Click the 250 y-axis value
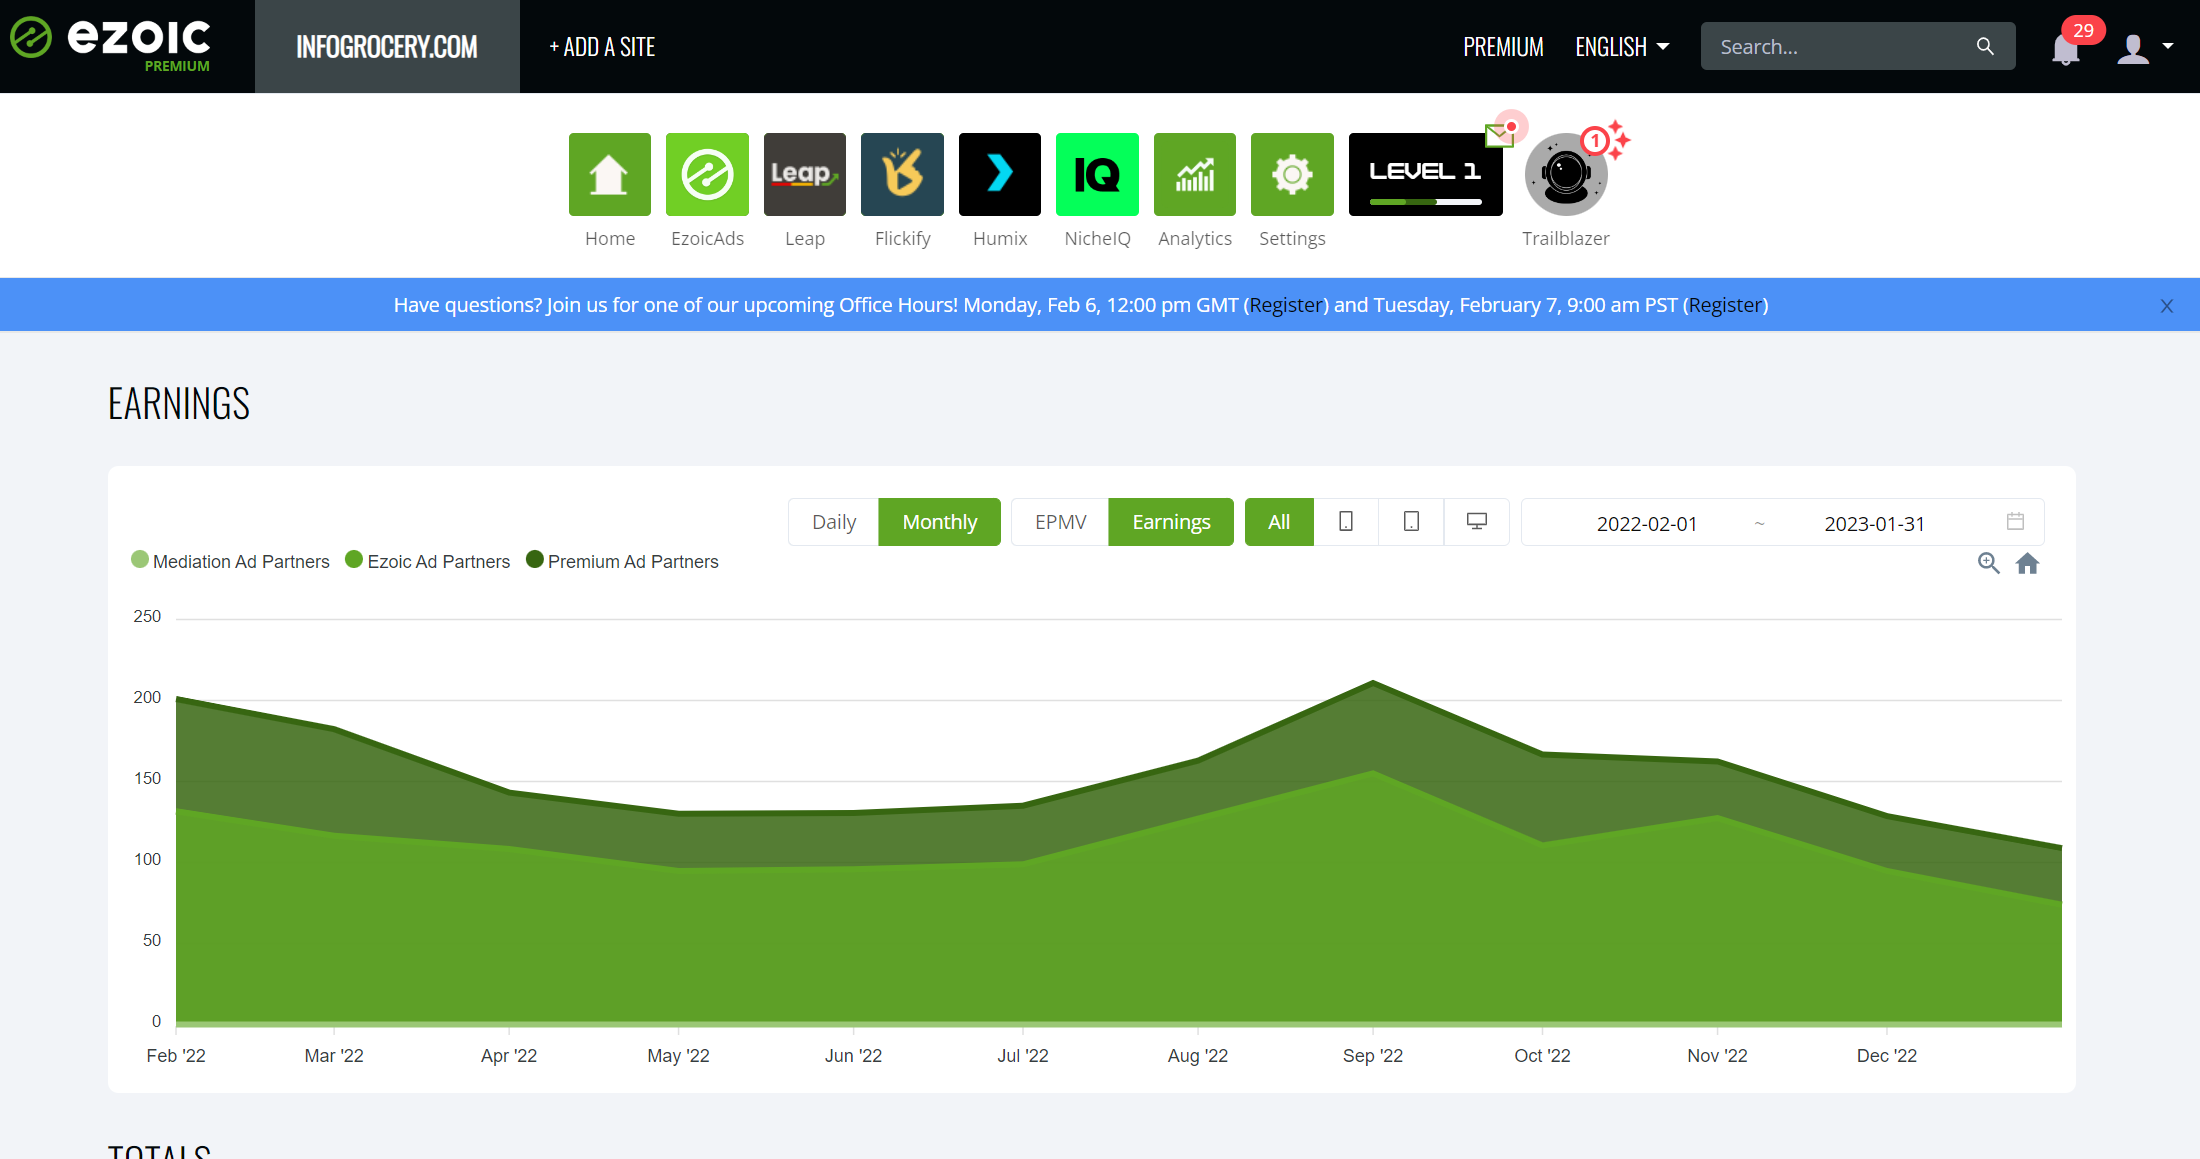The image size is (2200, 1159). coord(147,617)
